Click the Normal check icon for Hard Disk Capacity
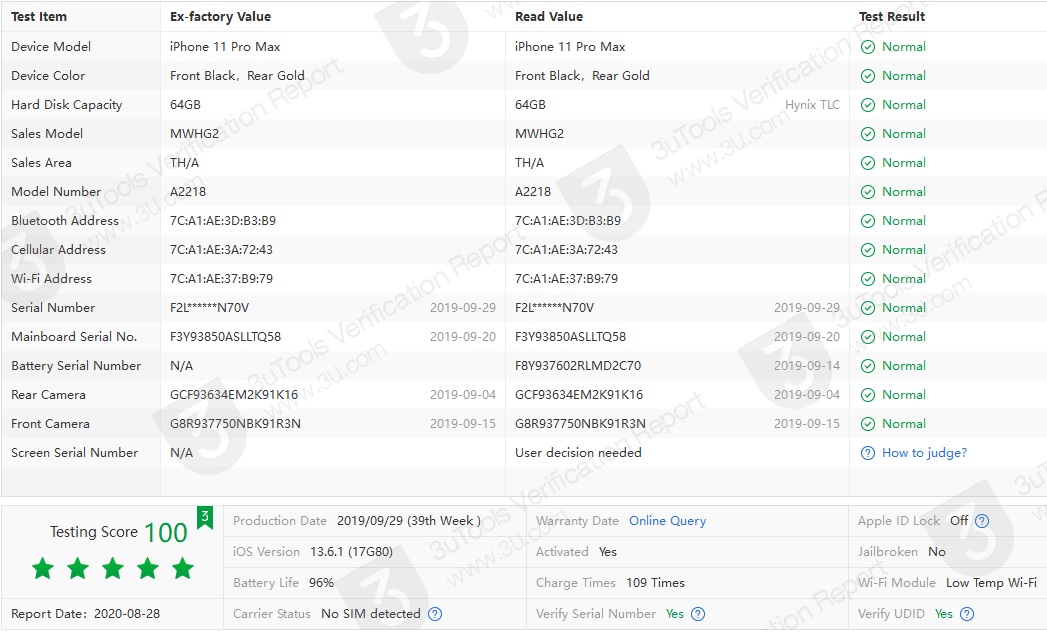This screenshot has height=633, width=1047. 867,105
